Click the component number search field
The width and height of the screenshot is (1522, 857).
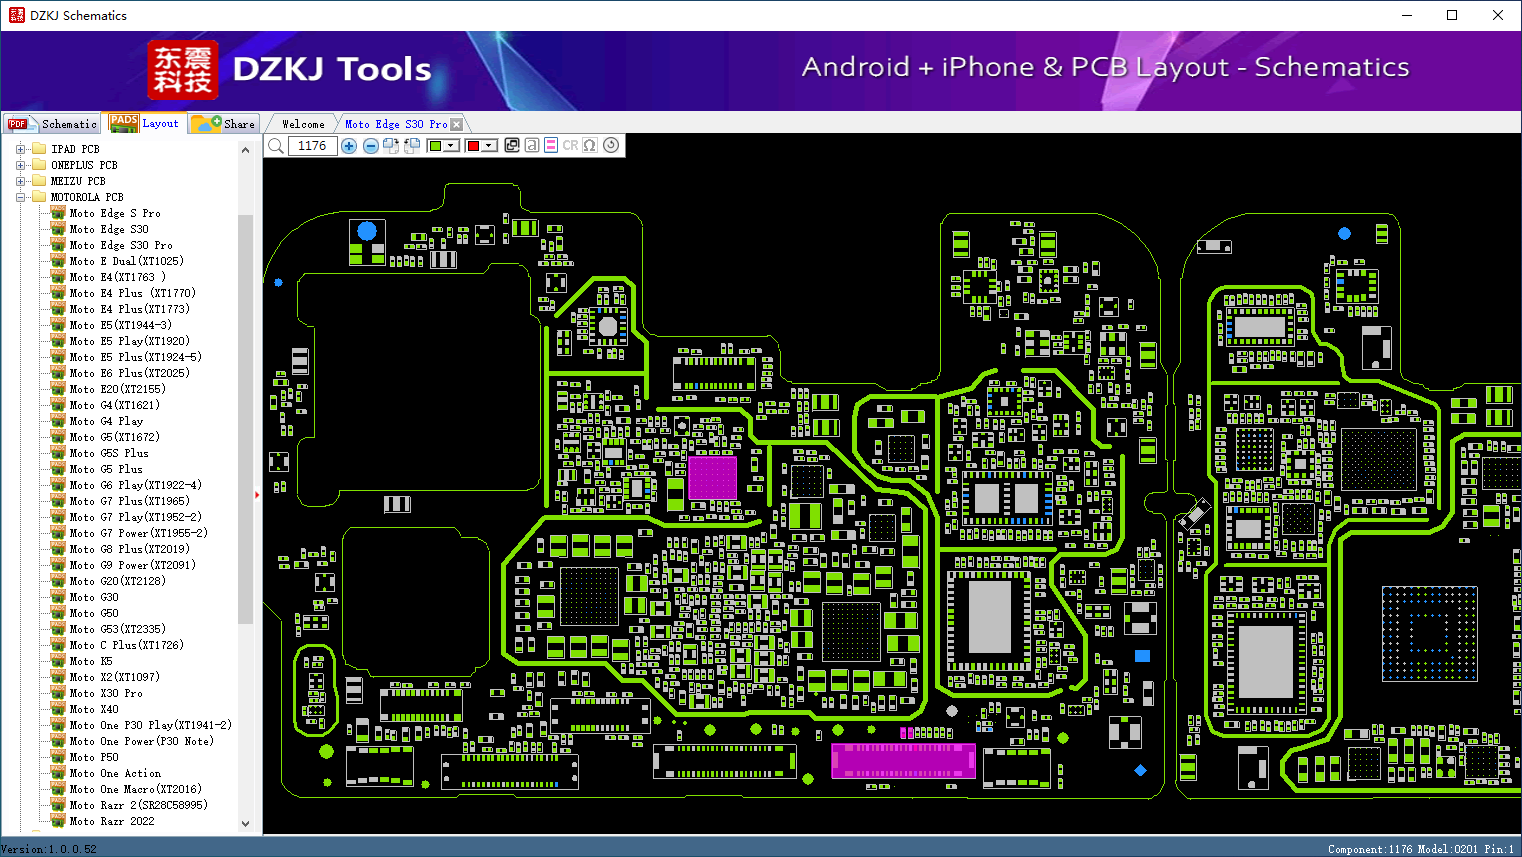point(312,146)
